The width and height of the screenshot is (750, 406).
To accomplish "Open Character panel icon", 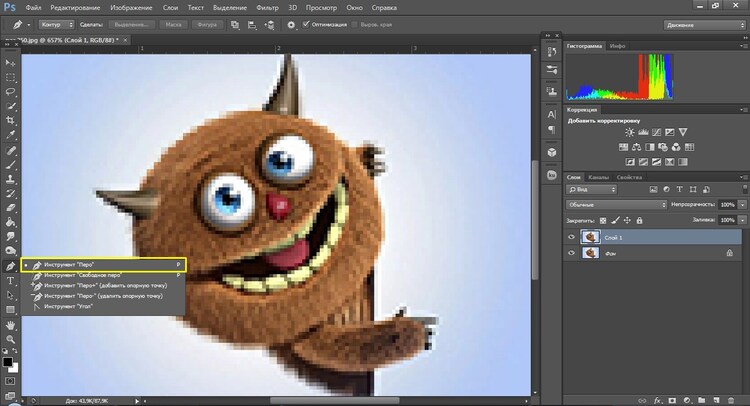I will click(551, 114).
